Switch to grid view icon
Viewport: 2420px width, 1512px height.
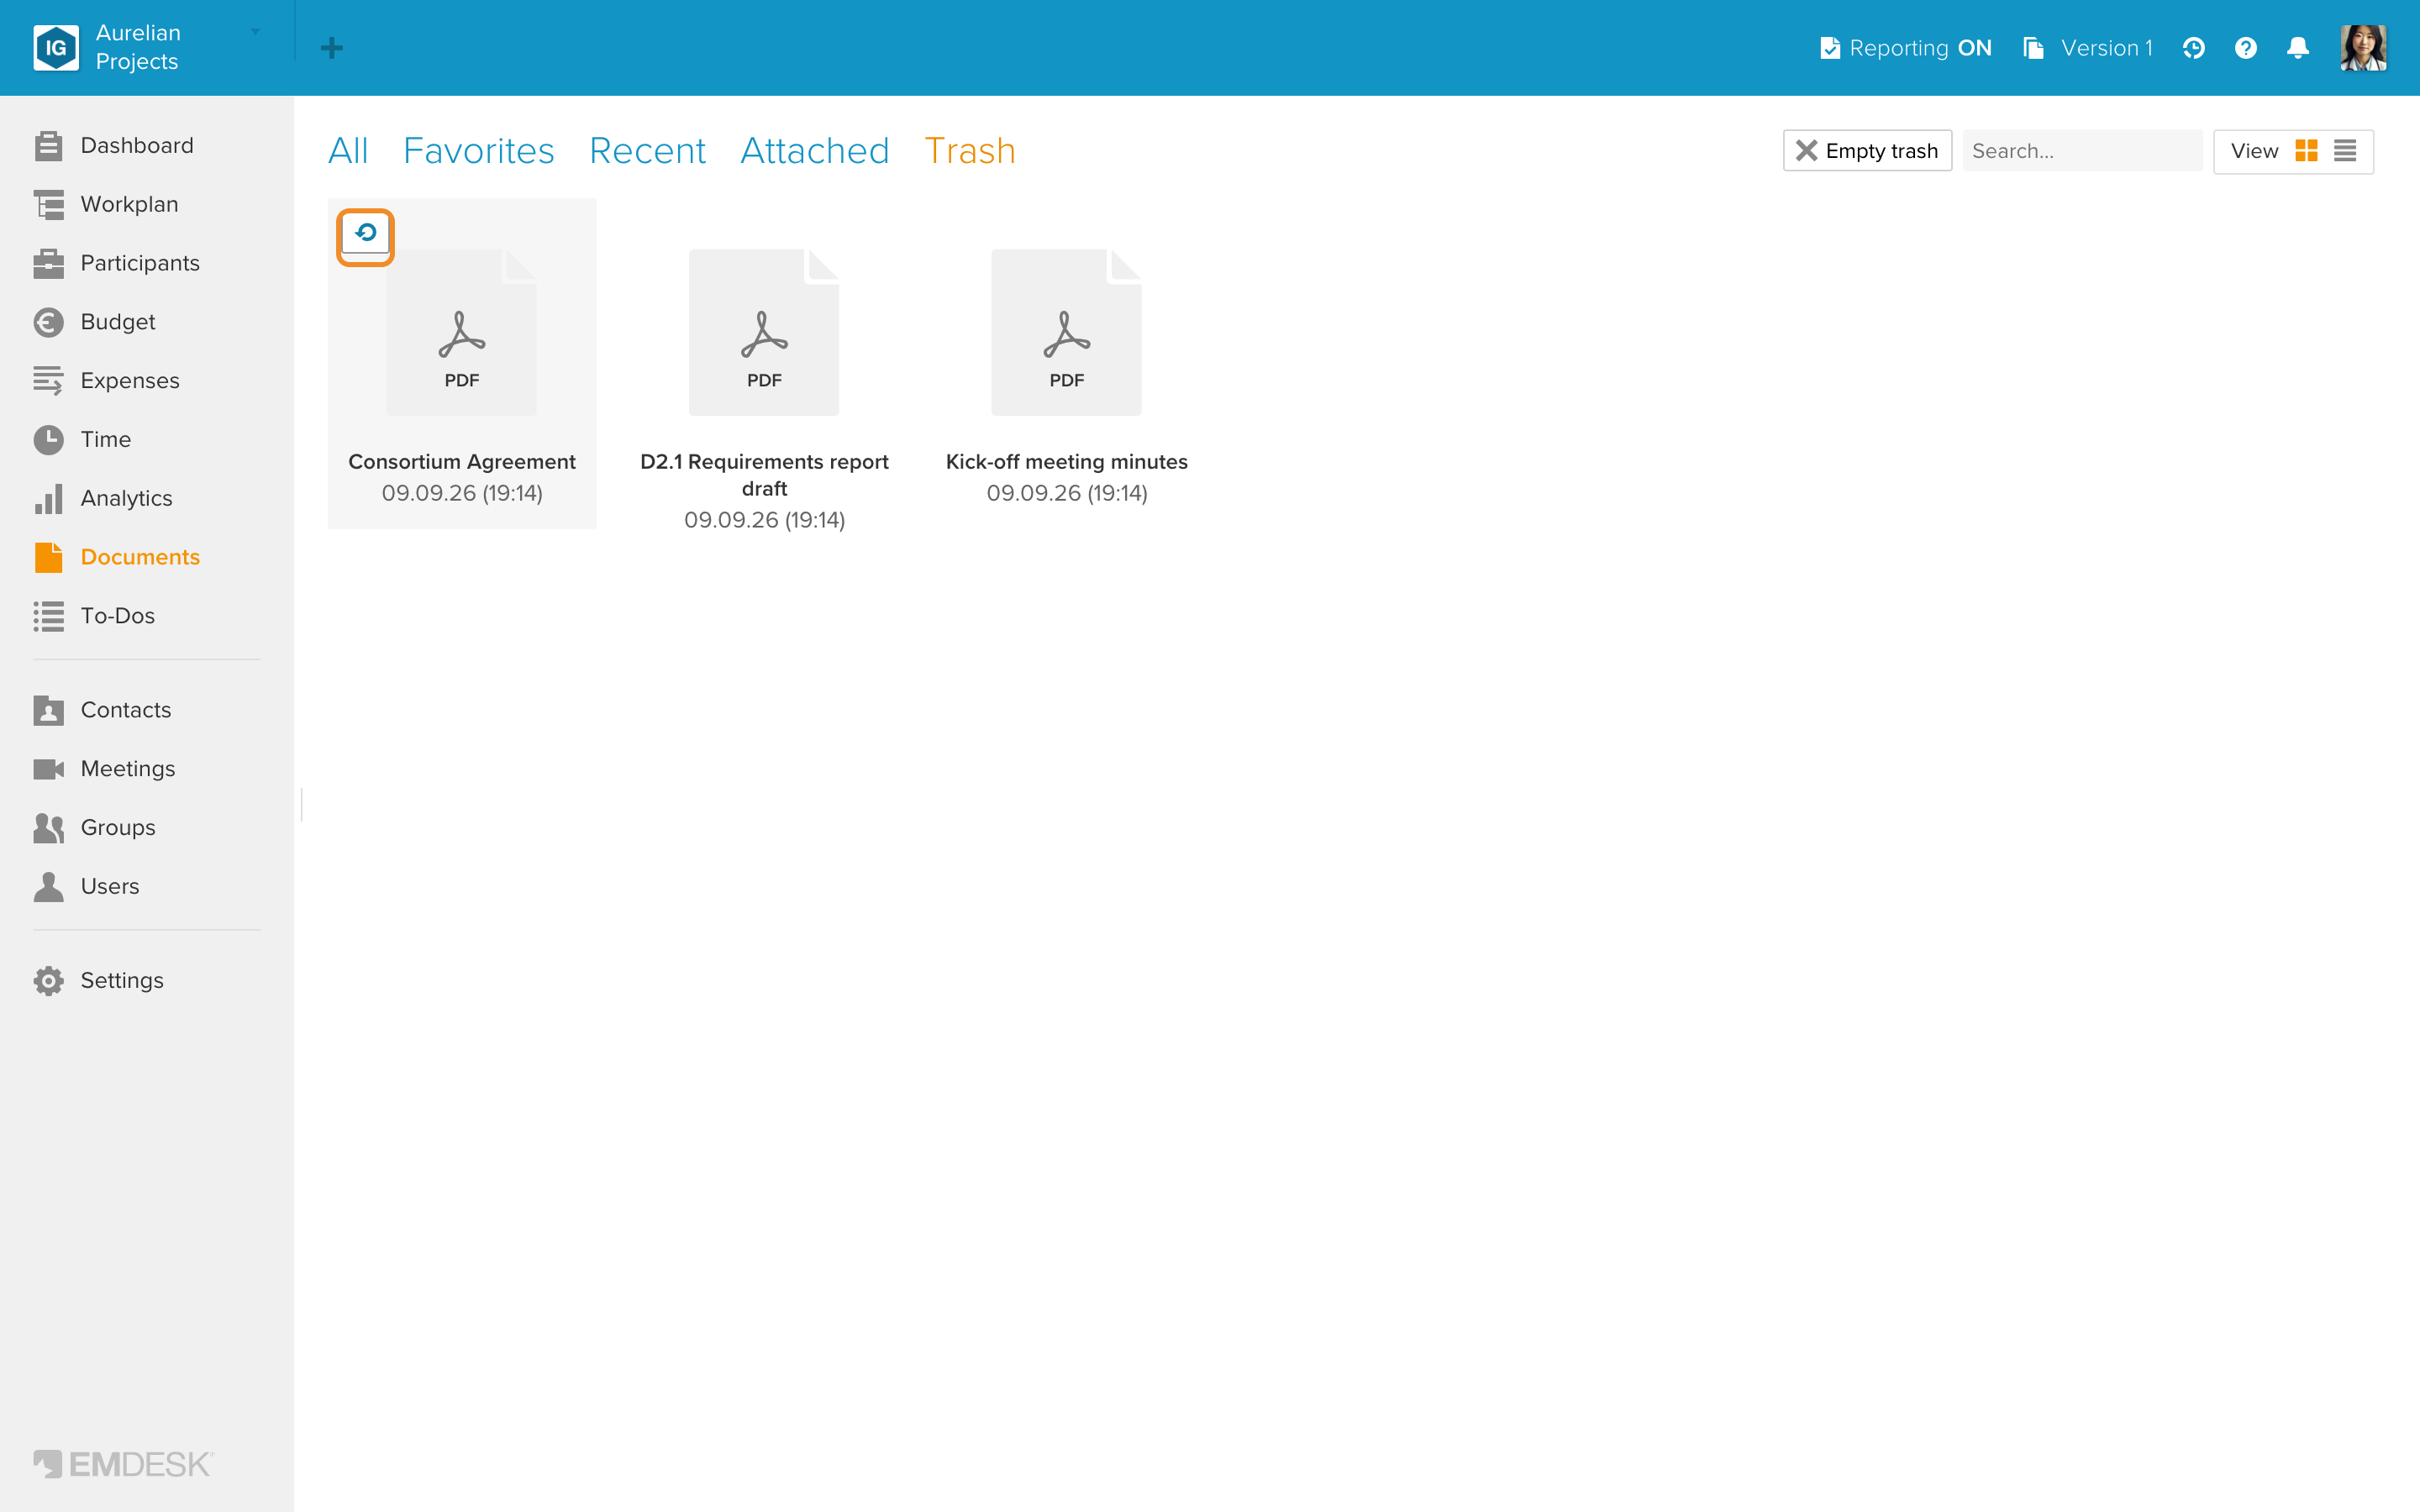[2306, 151]
